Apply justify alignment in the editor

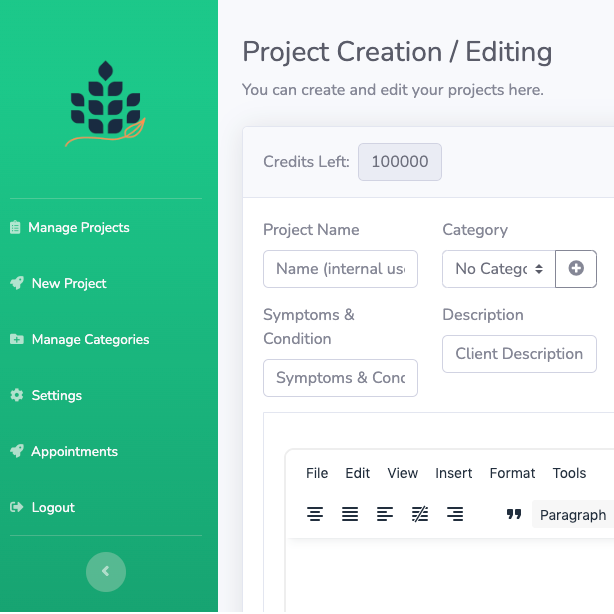point(350,514)
